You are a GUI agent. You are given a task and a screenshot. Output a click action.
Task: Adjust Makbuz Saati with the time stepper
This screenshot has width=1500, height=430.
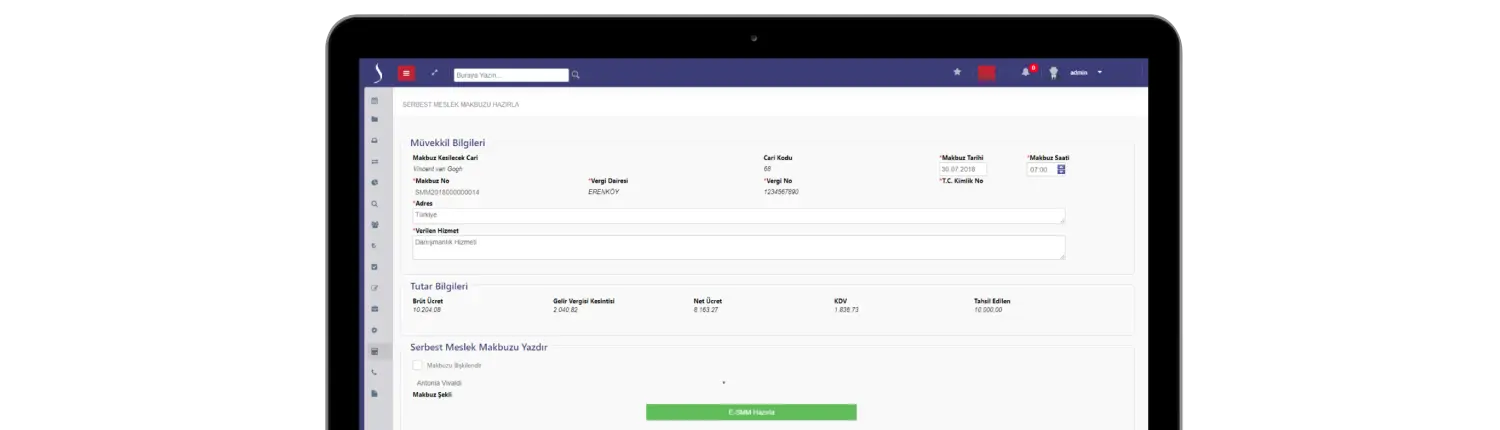tap(1061, 169)
